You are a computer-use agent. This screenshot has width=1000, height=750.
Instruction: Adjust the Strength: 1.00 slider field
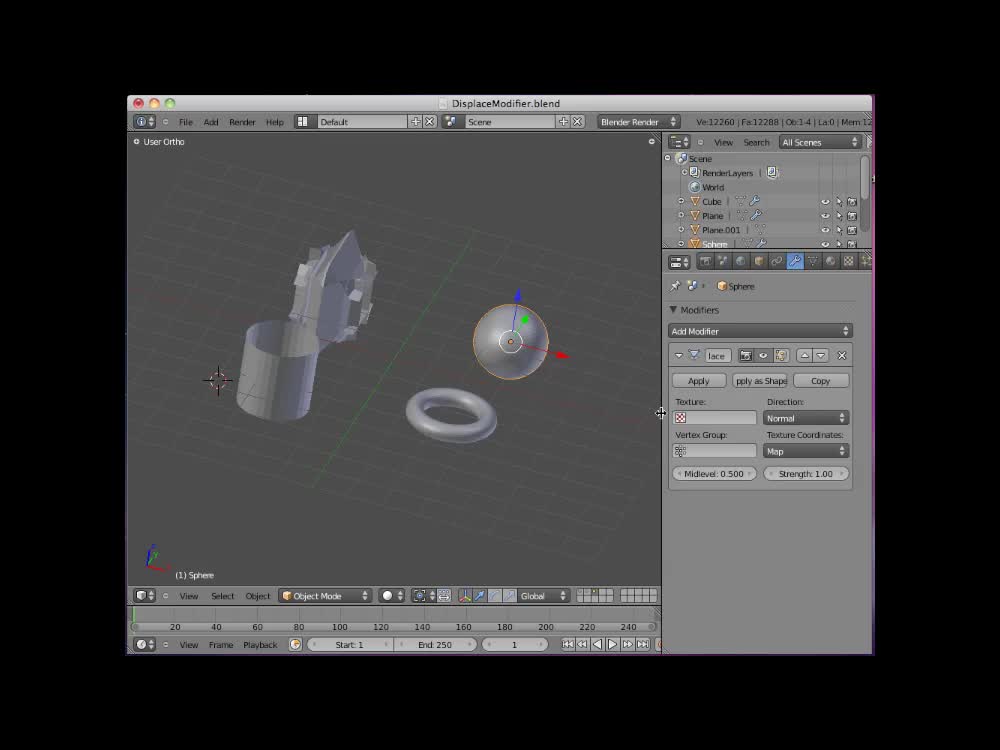coord(806,473)
